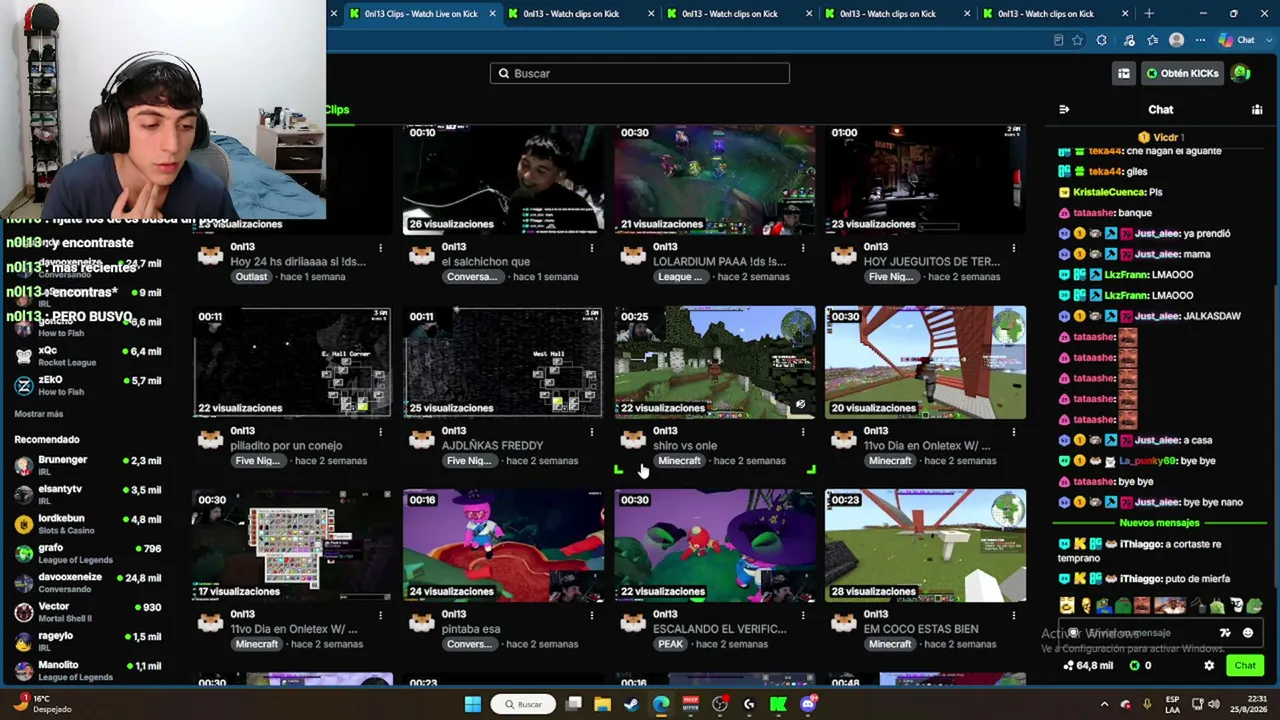This screenshot has width=1280, height=720.
Task: Jump to Nuevos mensajes in chat
Action: [x=1159, y=523]
